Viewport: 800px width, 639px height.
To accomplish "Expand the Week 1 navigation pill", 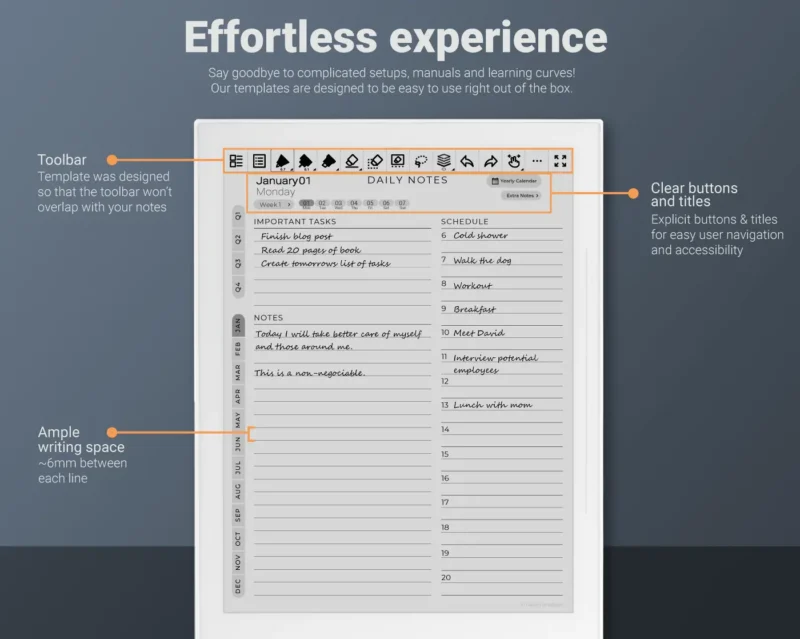I will 275,204.
